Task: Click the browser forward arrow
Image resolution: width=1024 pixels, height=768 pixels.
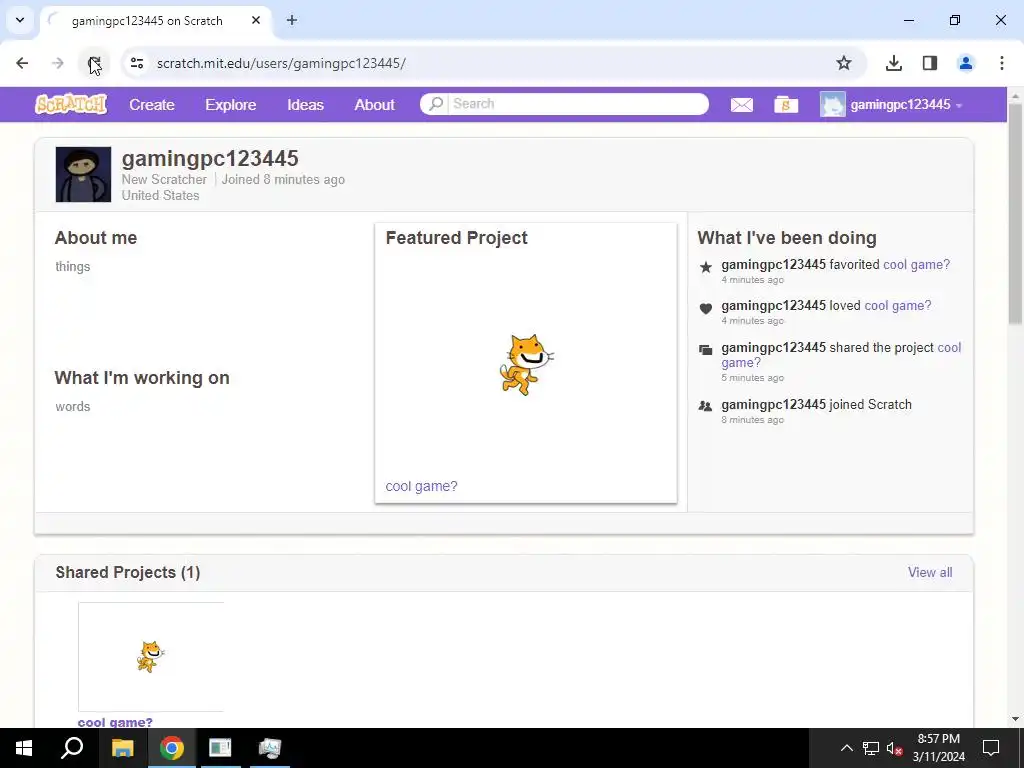Action: click(x=58, y=63)
